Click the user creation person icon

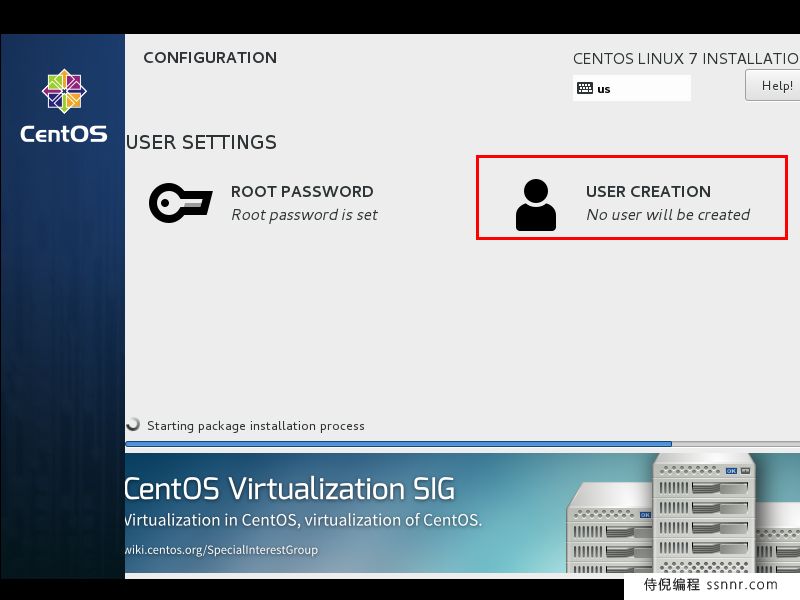click(x=536, y=205)
